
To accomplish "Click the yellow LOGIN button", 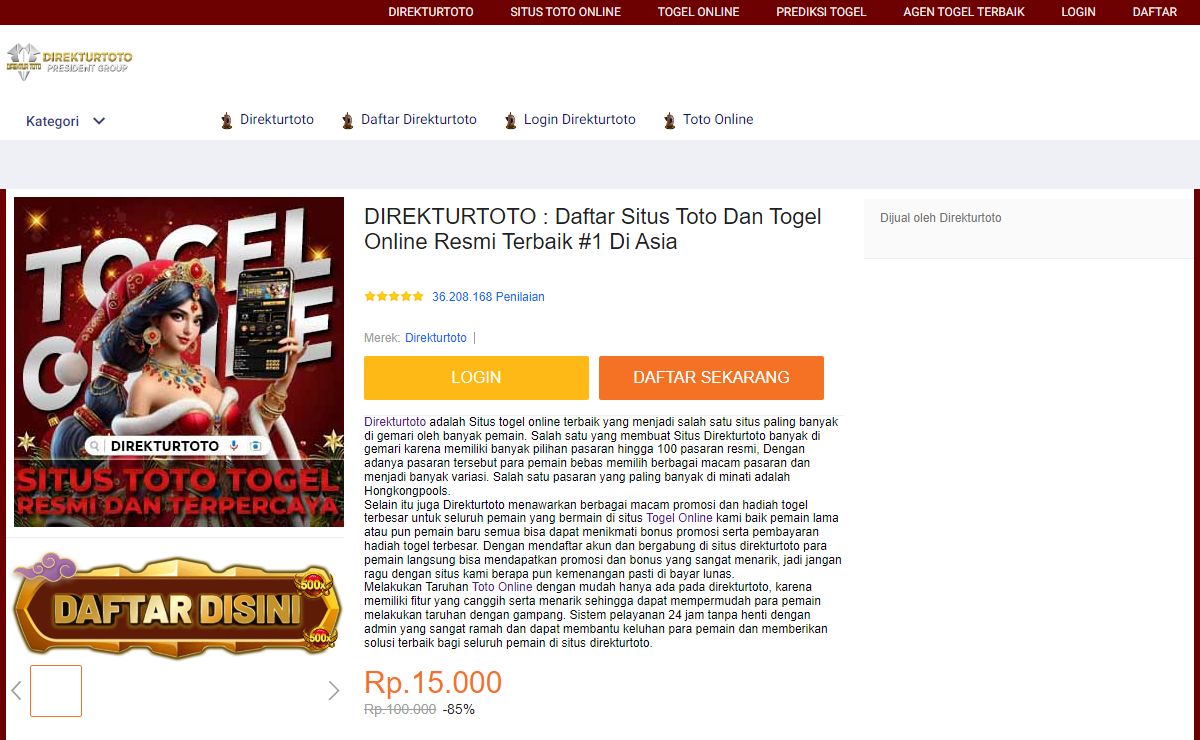I will [476, 378].
